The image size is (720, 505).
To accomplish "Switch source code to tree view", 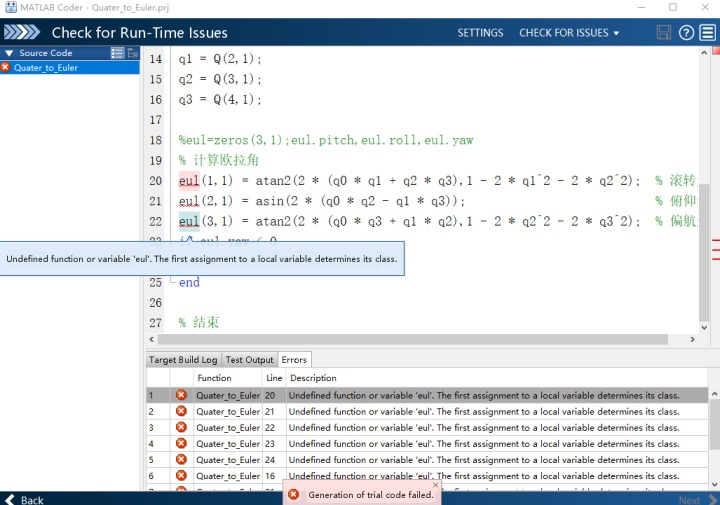I will coord(133,53).
